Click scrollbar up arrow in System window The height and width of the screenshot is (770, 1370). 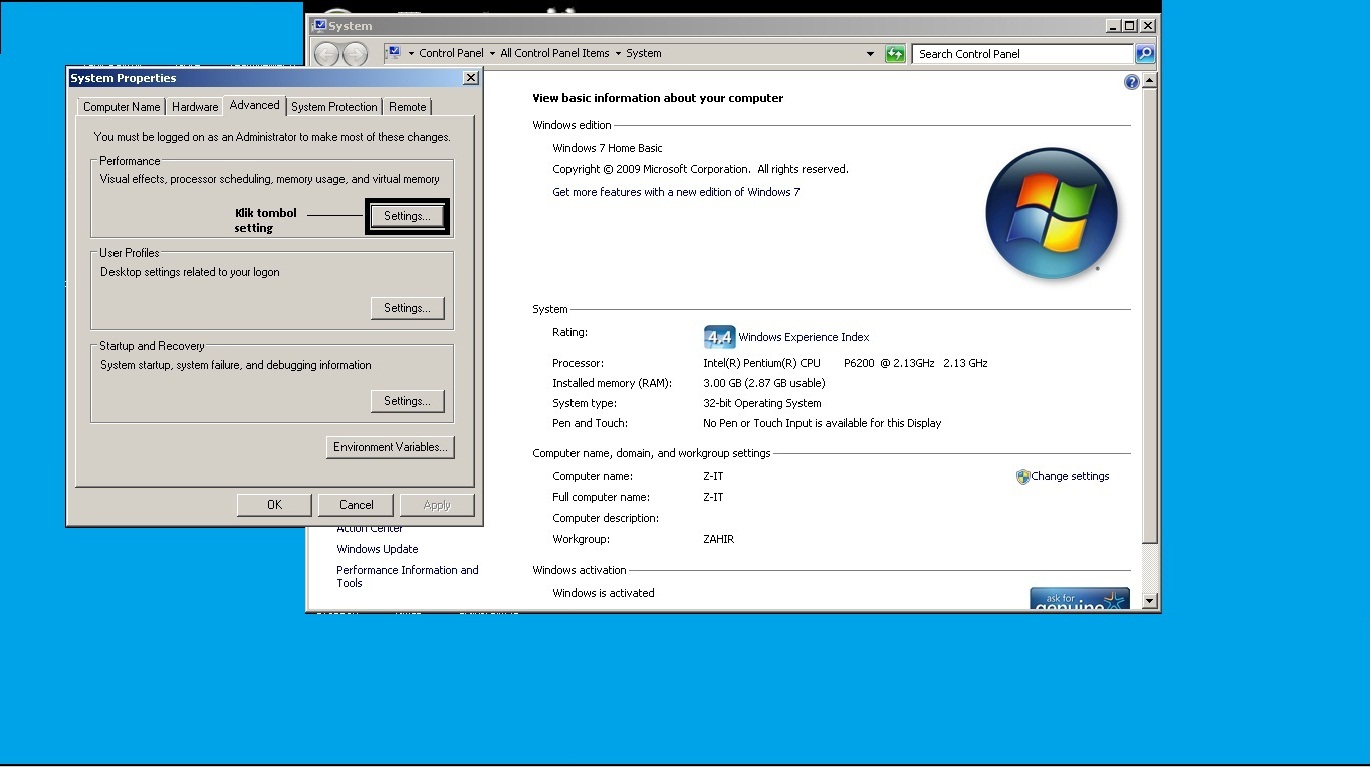(1149, 81)
